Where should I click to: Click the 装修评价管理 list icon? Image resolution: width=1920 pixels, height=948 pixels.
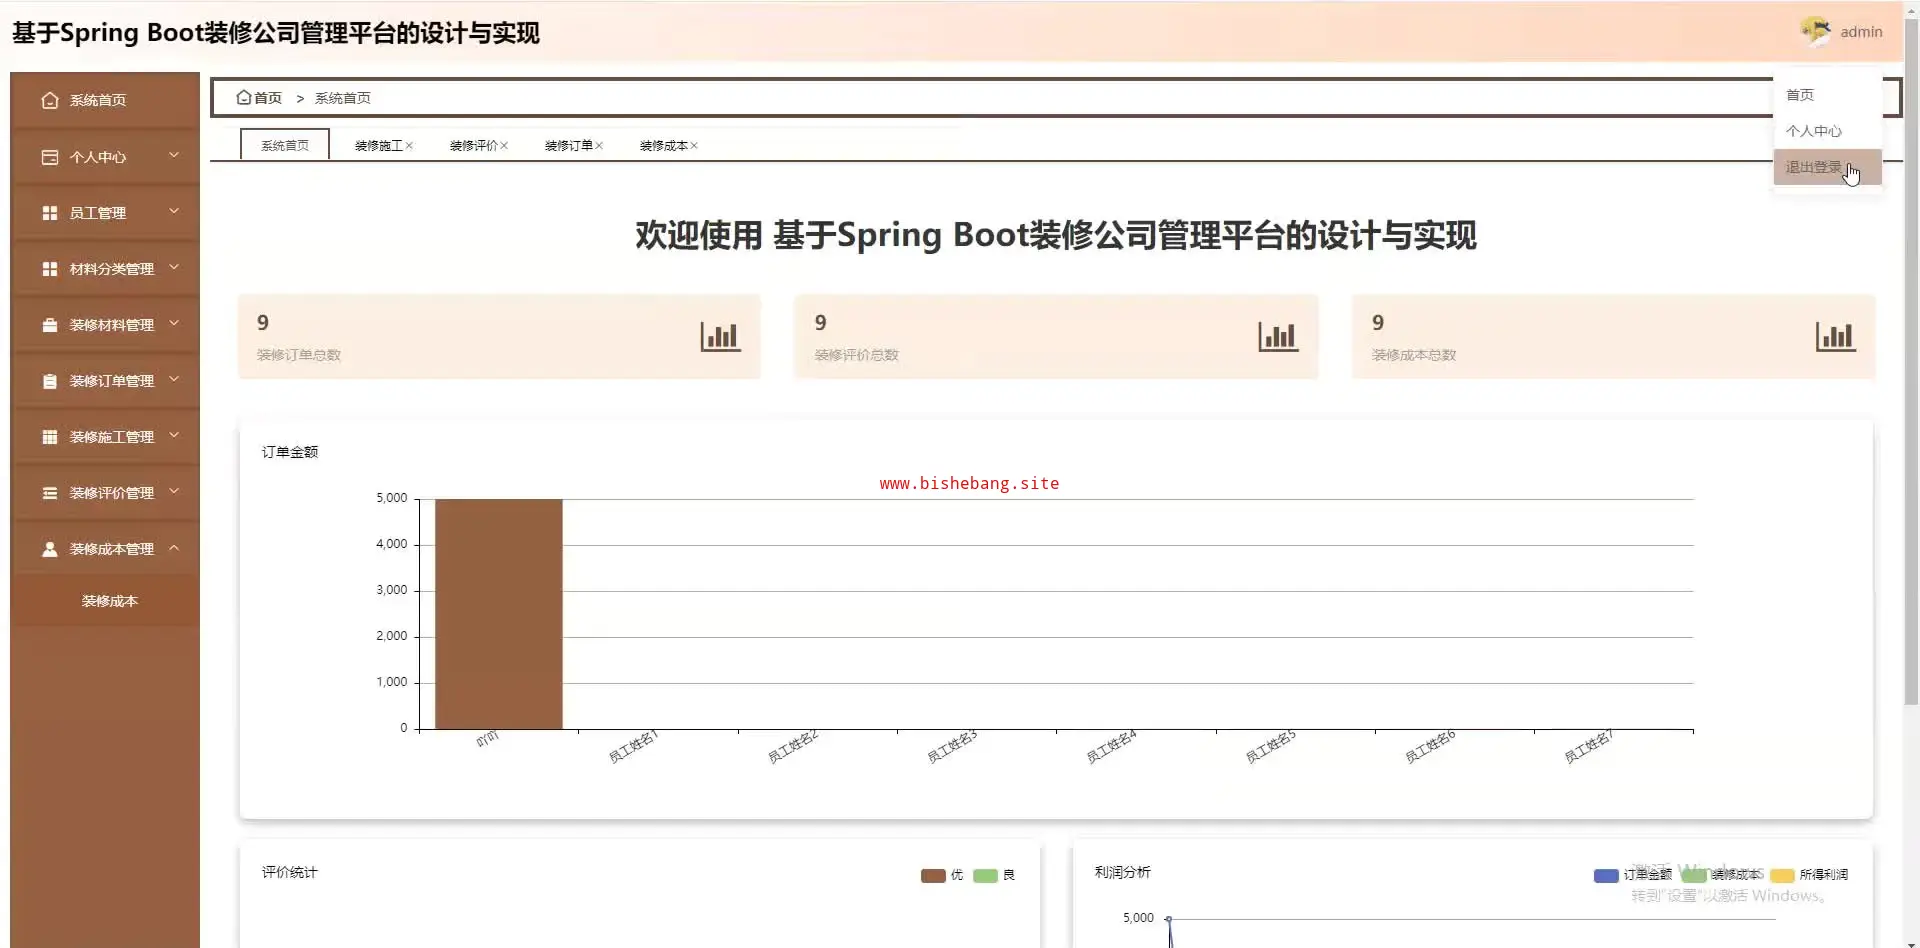point(49,493)
